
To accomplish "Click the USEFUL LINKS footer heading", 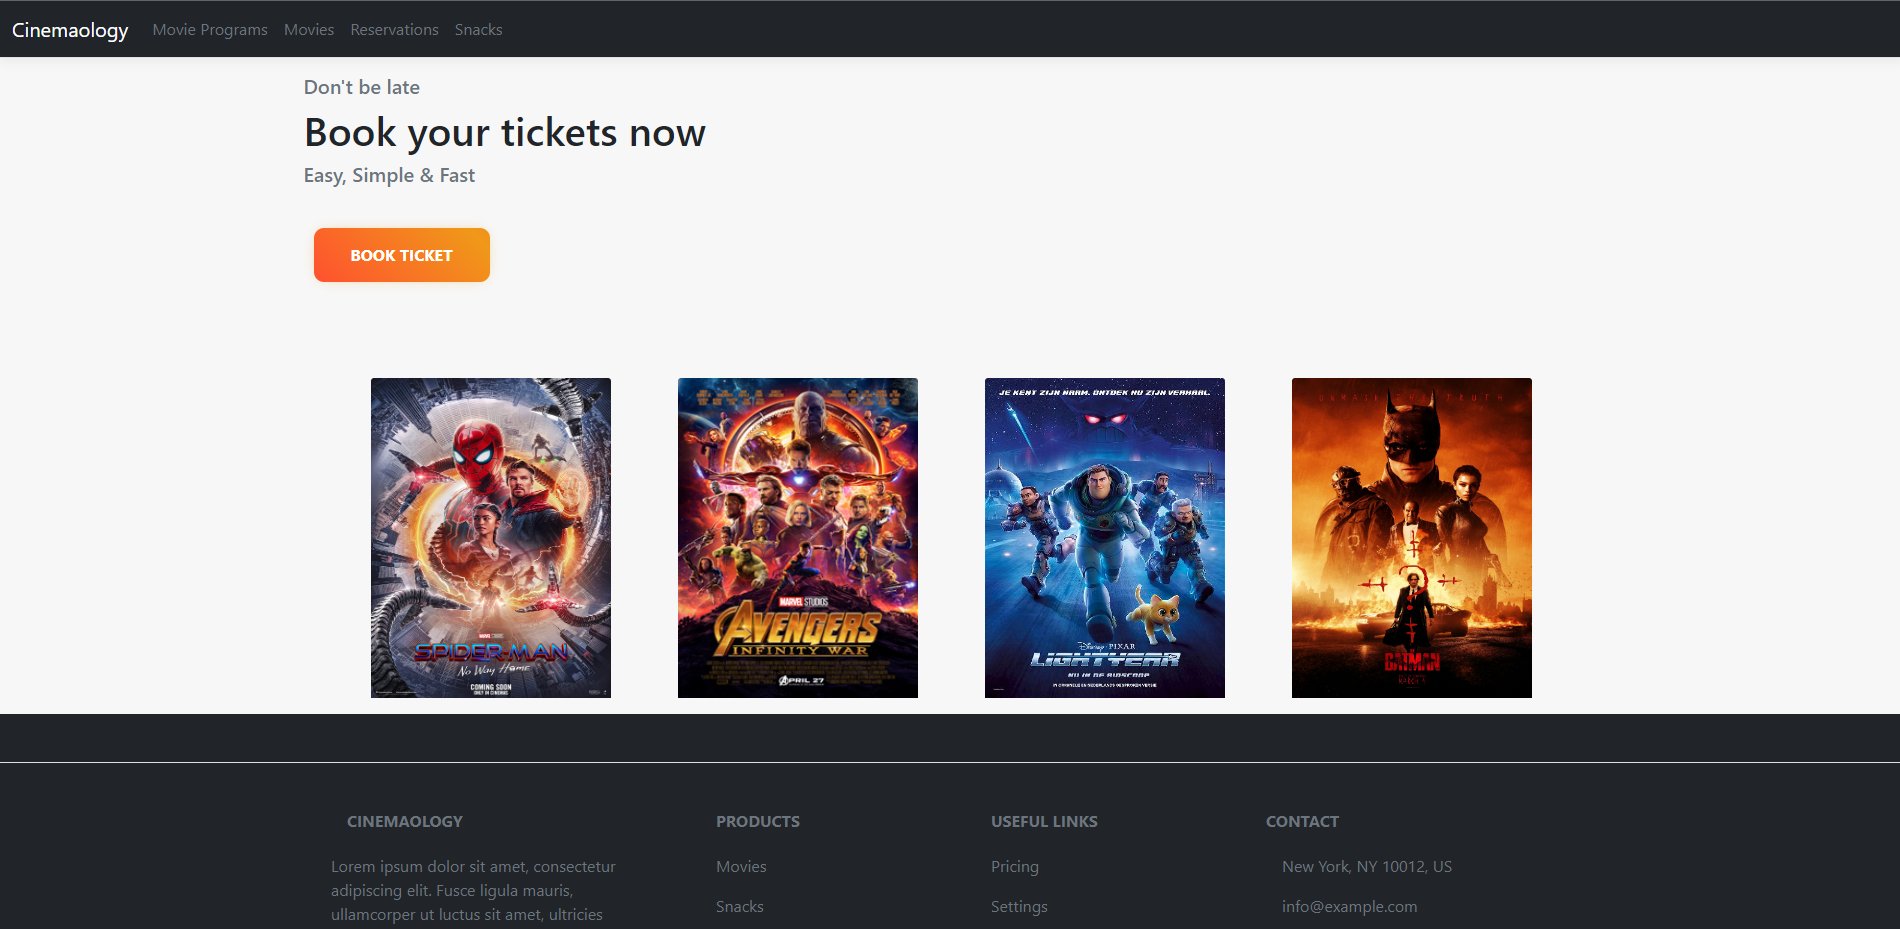I will click(1044, 820).
